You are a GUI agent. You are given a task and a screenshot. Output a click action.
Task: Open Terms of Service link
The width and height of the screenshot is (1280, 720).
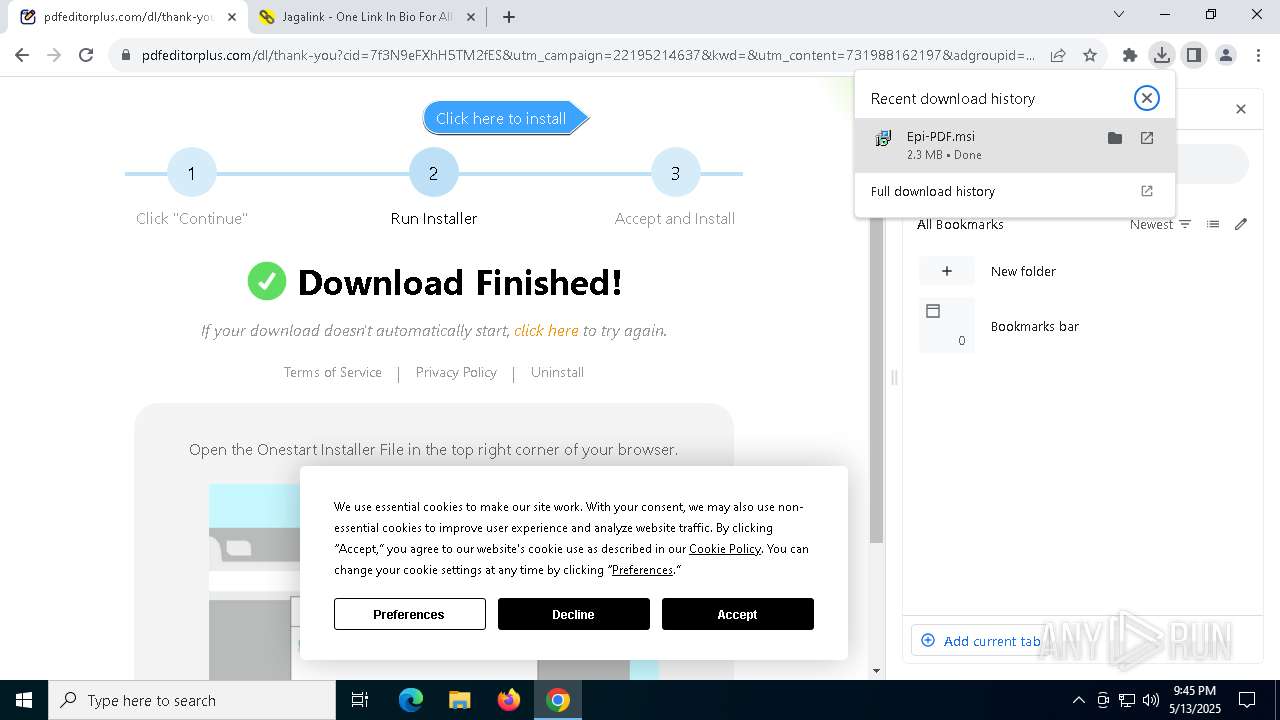point(332,372)
